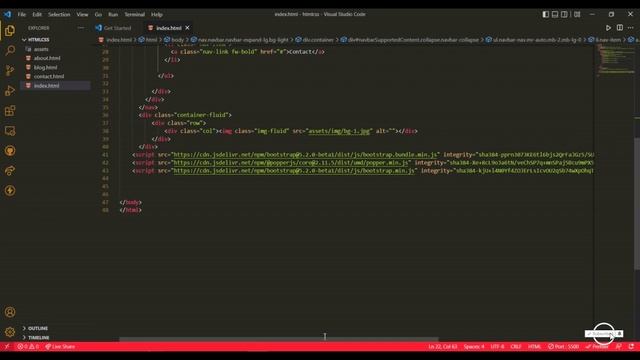The height and width of the screenshot is (360, 640).
Task: Open the View menu
Action: click(x=82, y=14)
